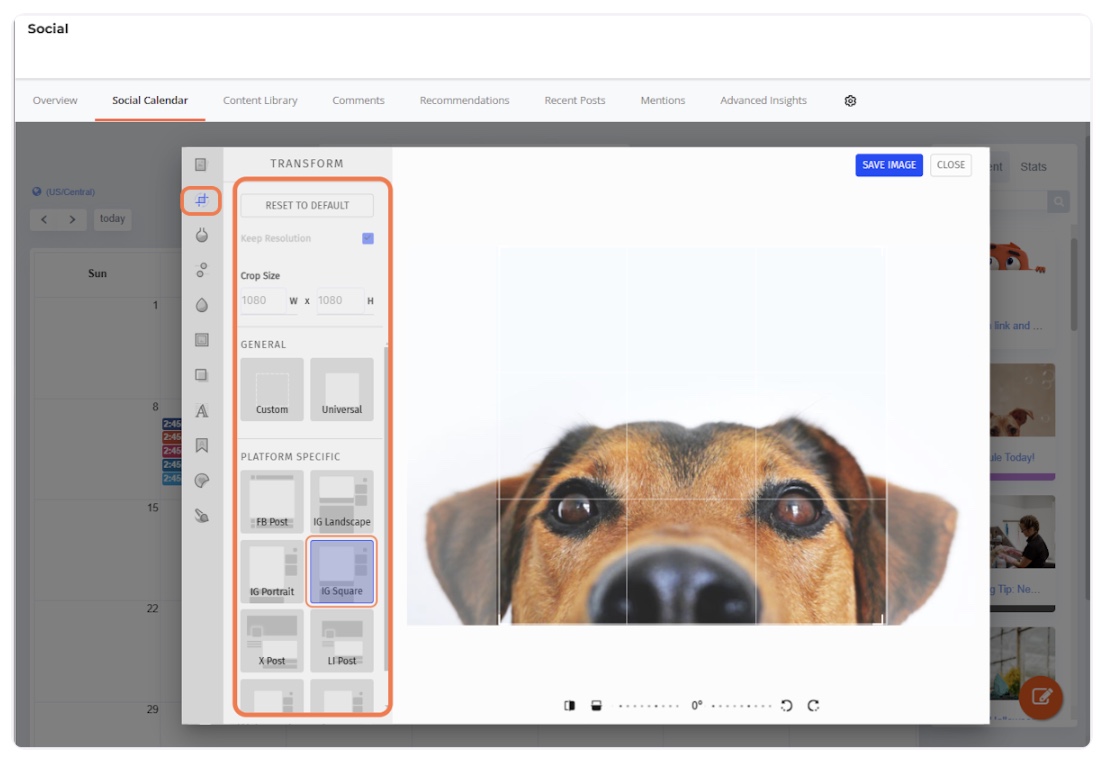1104x760 pixels.
Task: Open the Frames tool icon
Action: coord(201,340)
